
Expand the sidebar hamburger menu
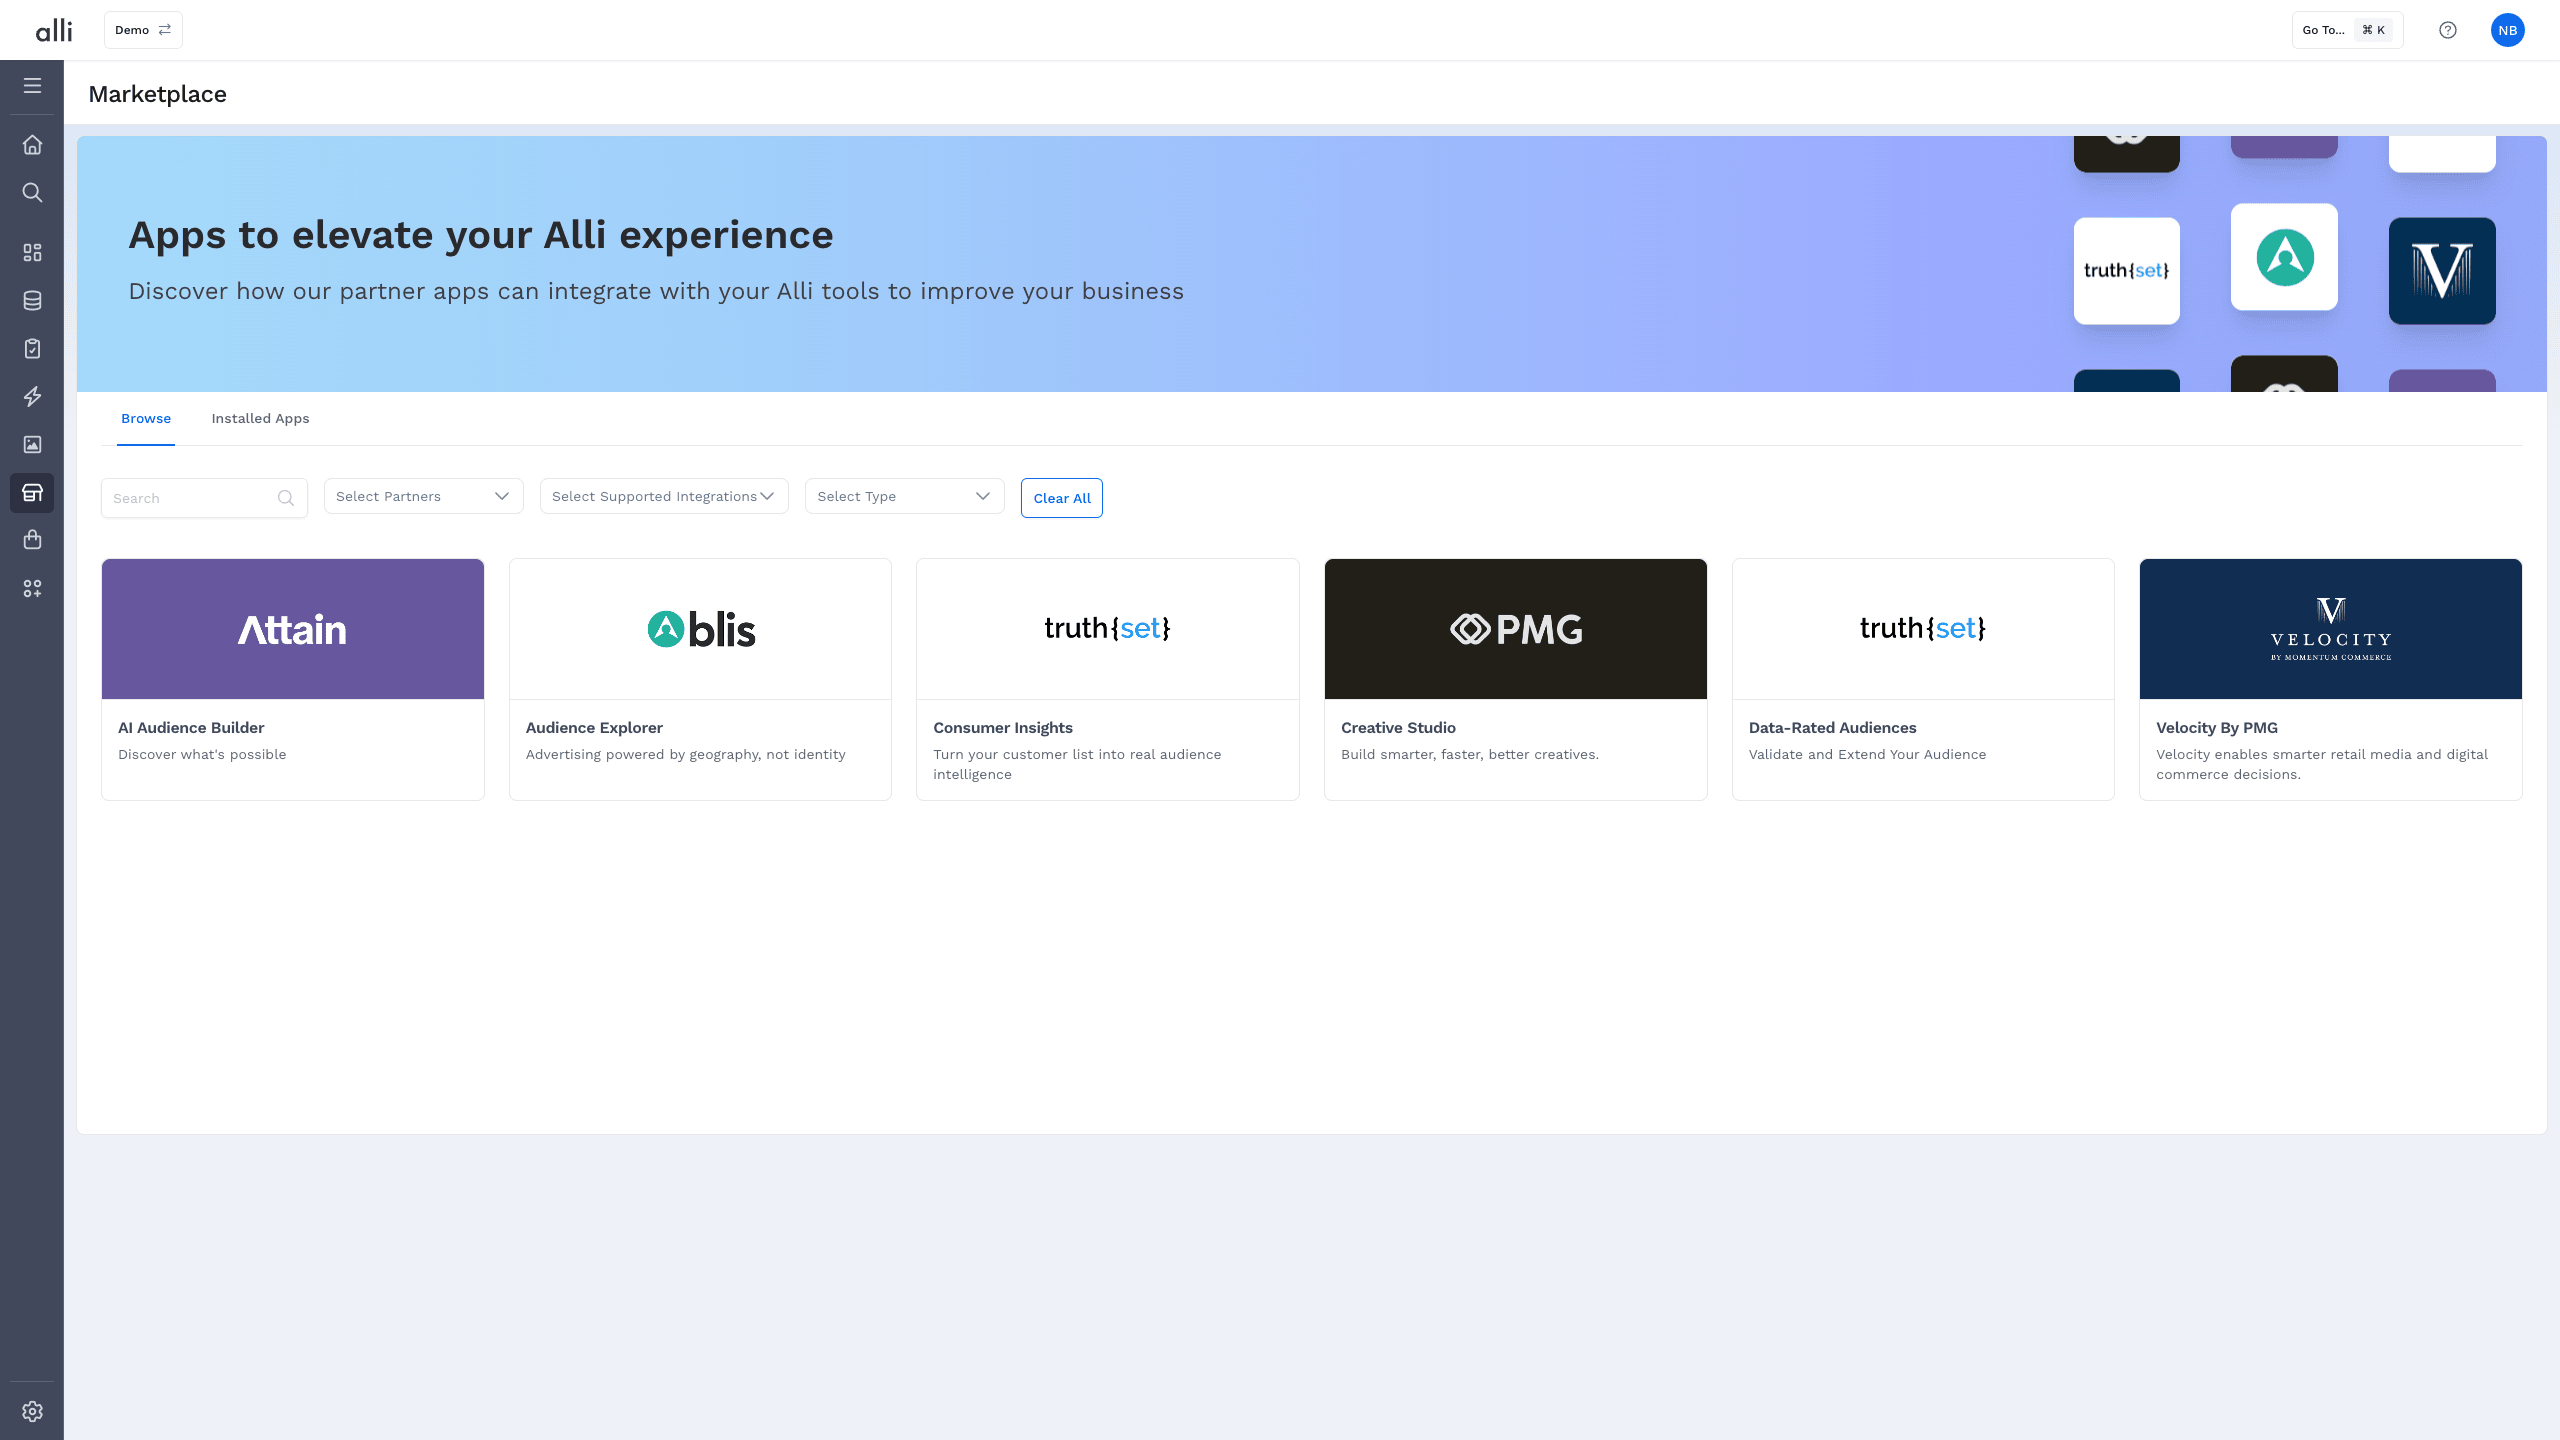(32, 86)
